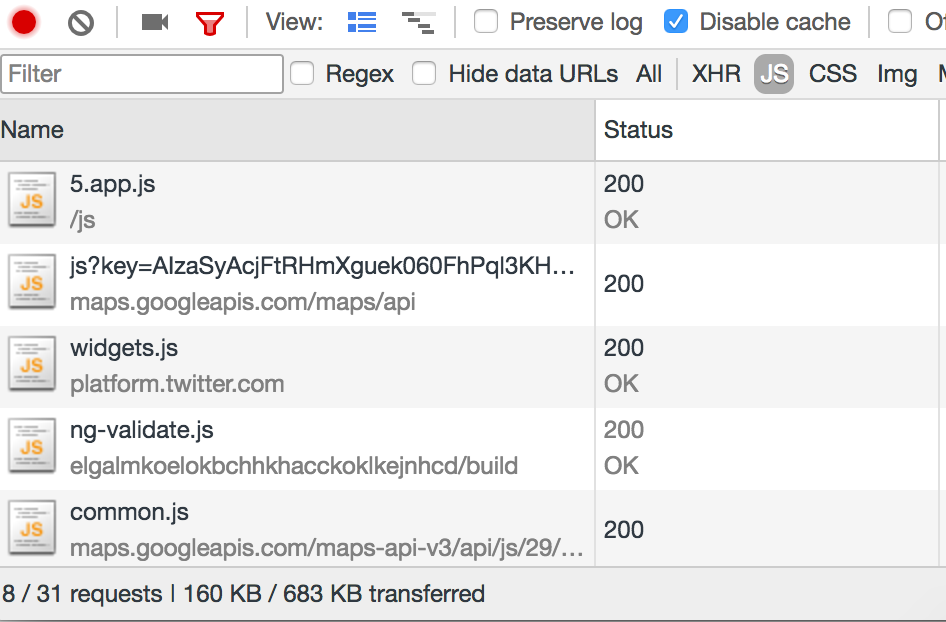Toggle screenshot capture camera icon

click(x=154, y=22)
